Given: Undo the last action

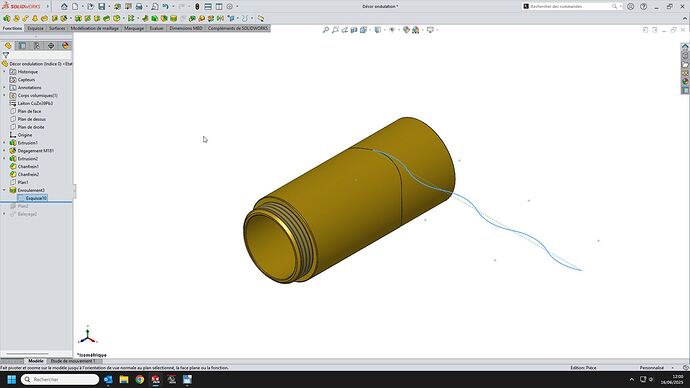Looking at the screenshot, I should [x=165, y=7].
